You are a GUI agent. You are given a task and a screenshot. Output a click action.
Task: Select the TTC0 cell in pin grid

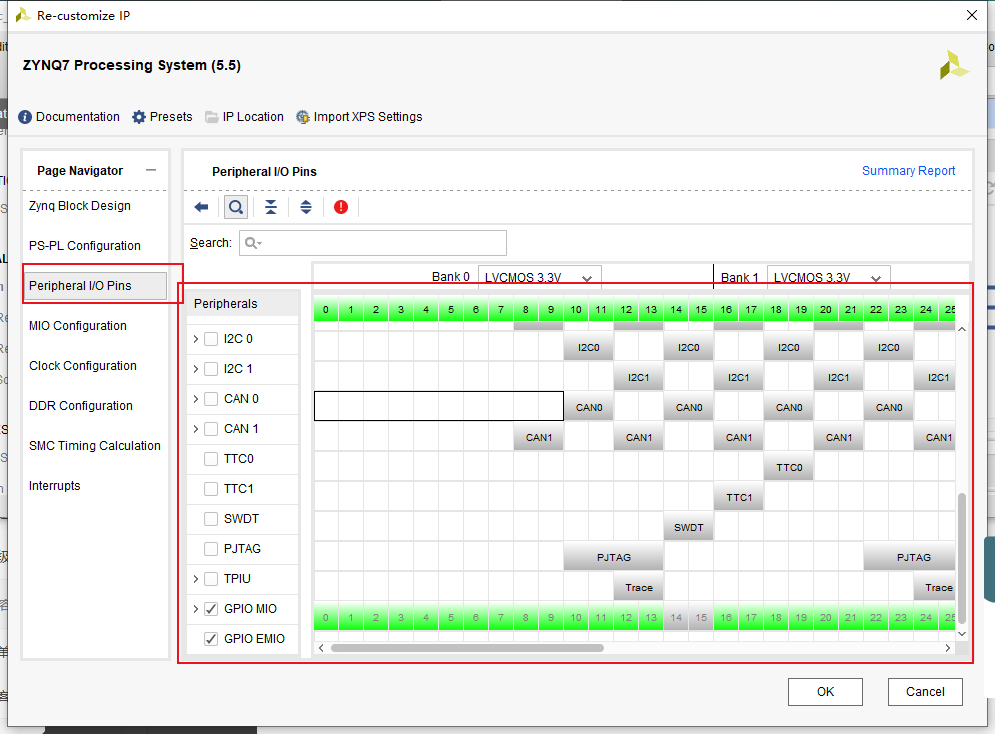(789, 468)
